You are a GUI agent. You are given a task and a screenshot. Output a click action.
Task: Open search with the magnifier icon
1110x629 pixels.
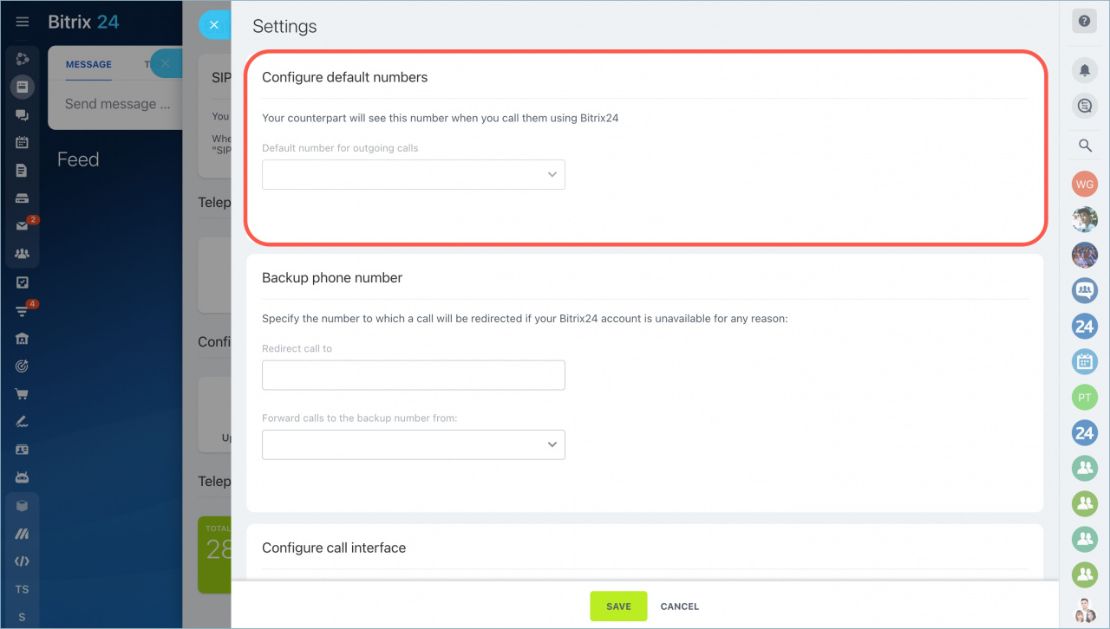(x=1084, y=146)
